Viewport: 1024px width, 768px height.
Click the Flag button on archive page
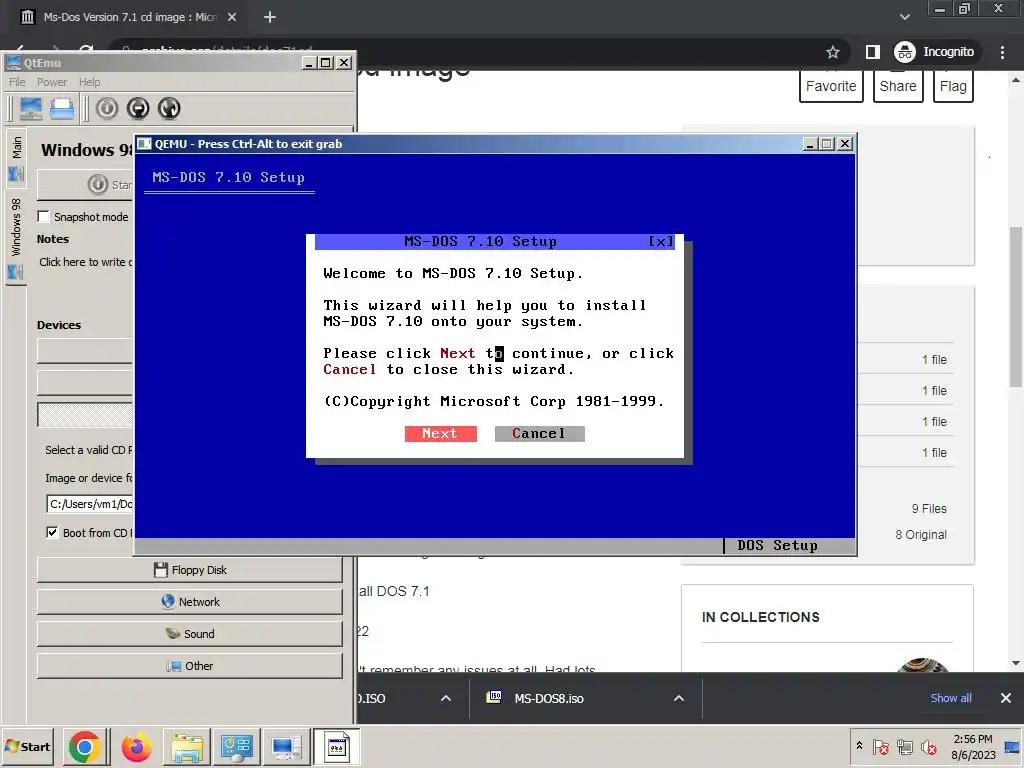click(953, 86)
